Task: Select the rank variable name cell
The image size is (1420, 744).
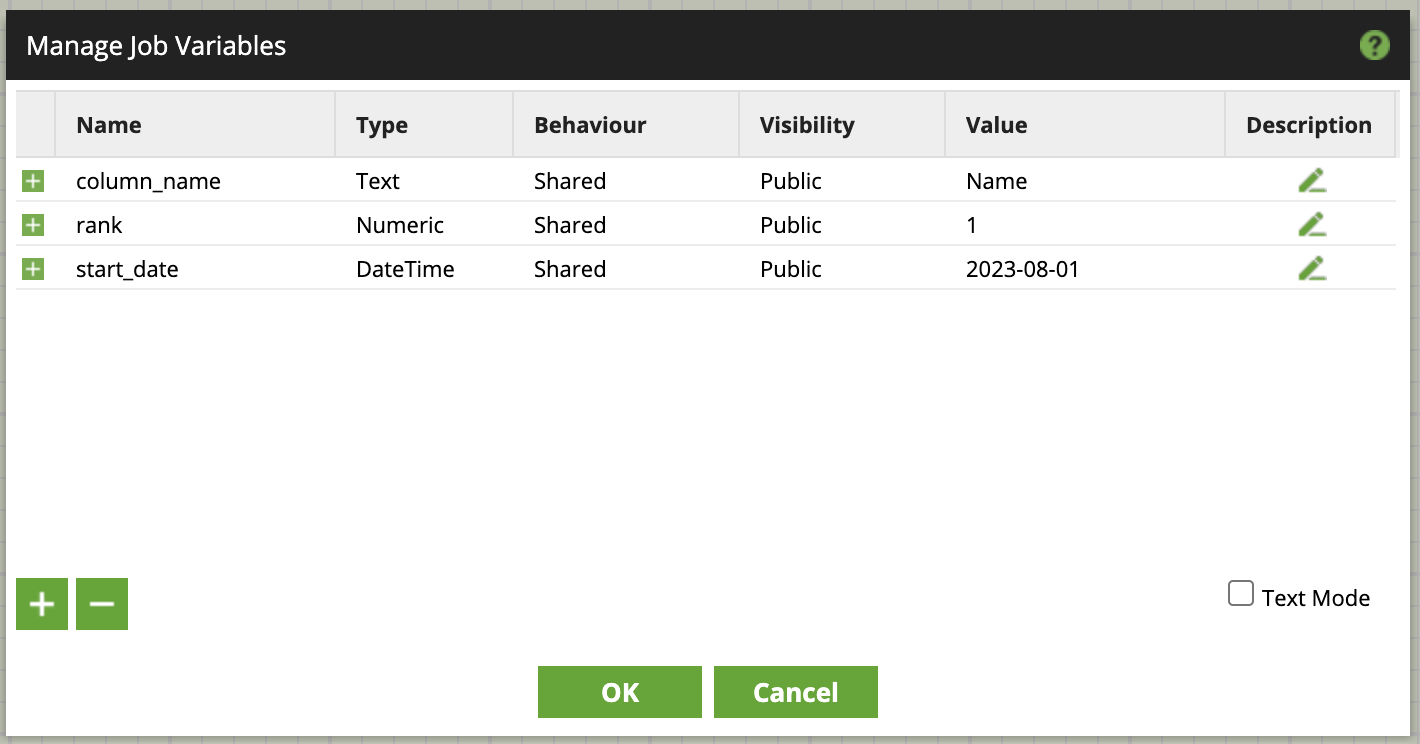Action: click(195, 225)
